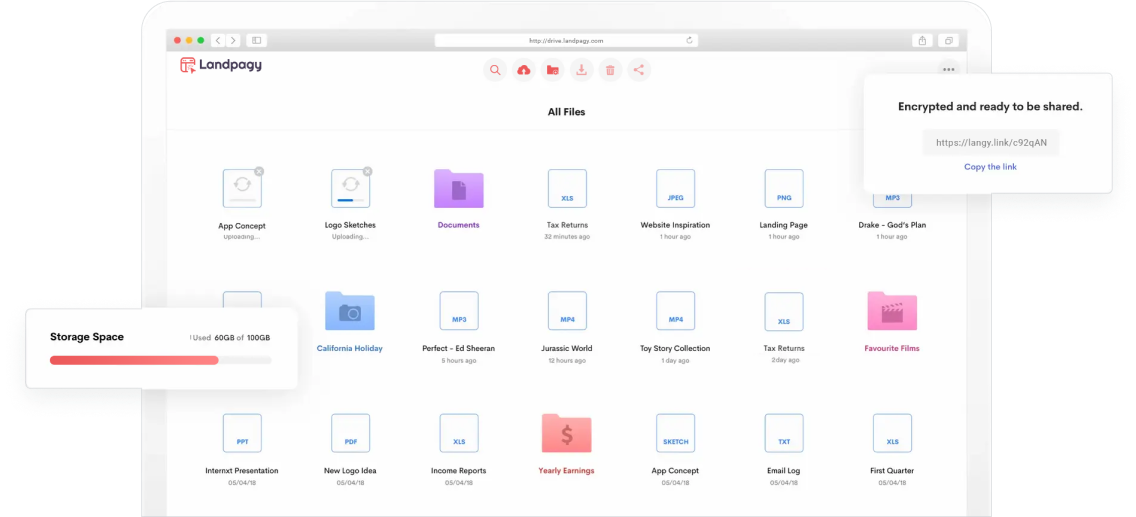Open the Documents folder
The width and height of the screenshot is (1136, 517).
coord(459,189)
